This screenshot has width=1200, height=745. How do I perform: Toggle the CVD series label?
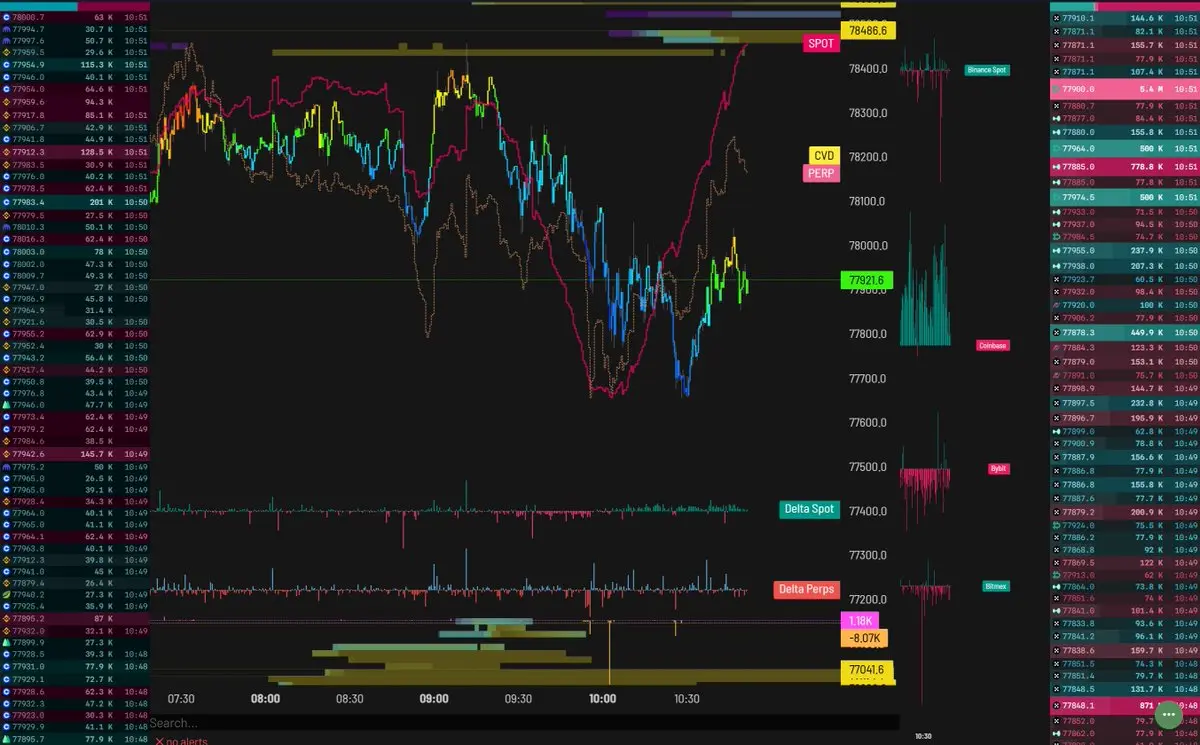[x=823, y=156]
